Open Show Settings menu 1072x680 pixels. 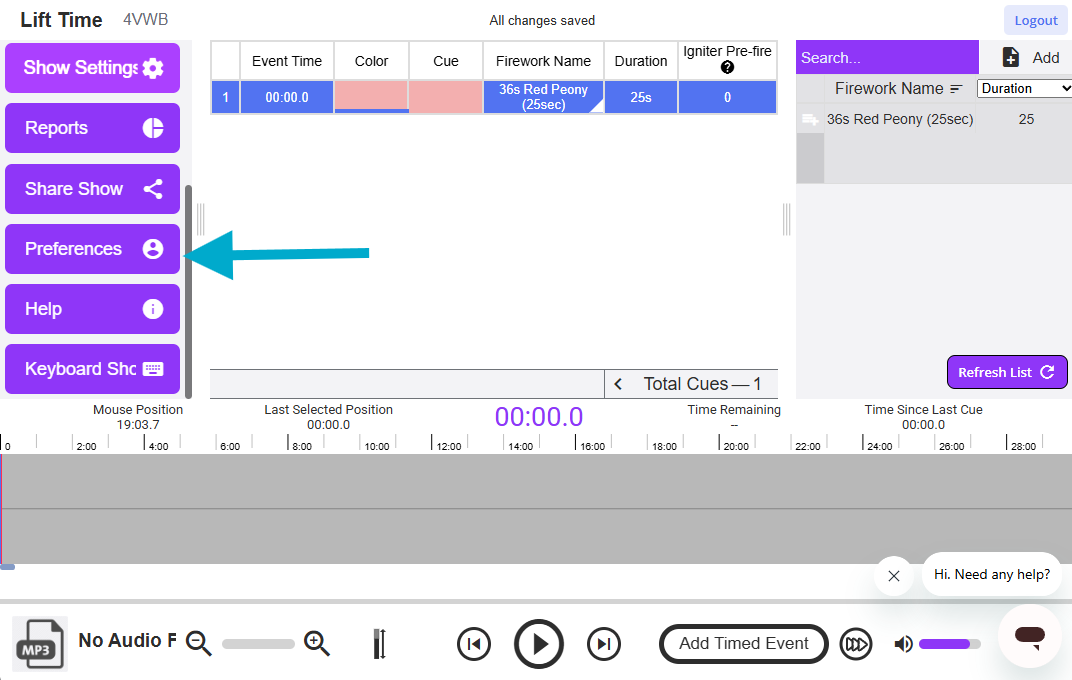point(92,68)
